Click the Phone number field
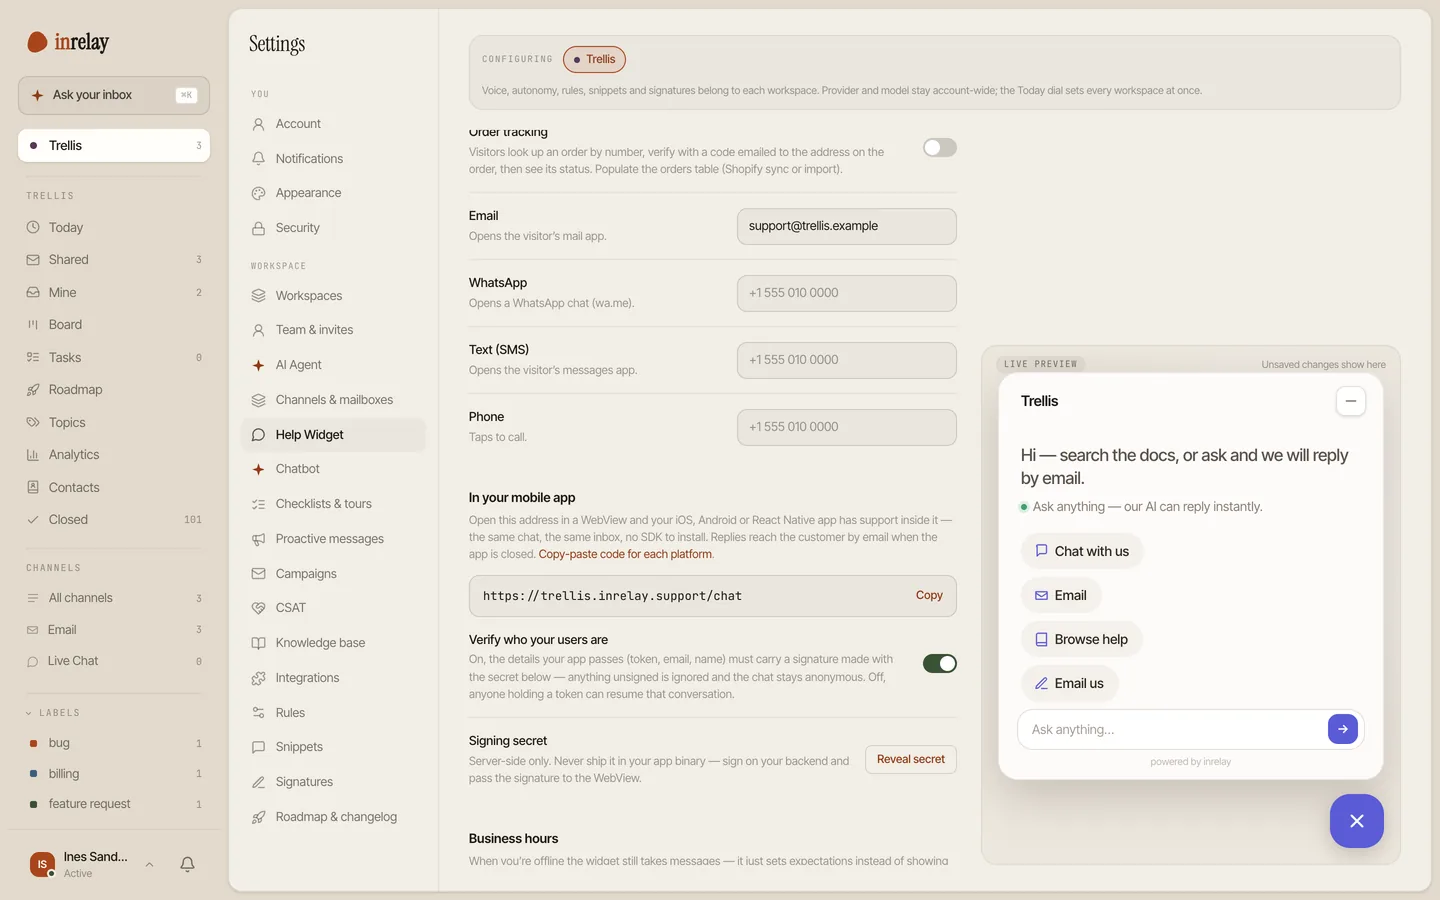This screenshot has width=1440, height=900. pos(846,427)
